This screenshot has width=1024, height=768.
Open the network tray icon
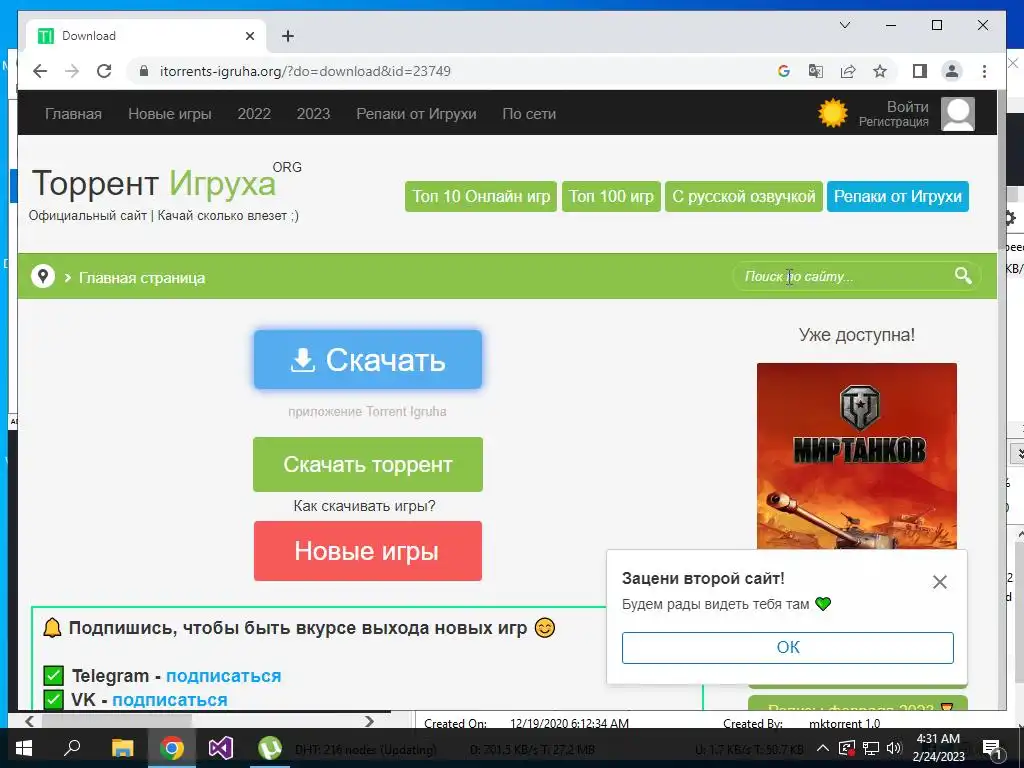pyautogui.click(x=871, y=748)
